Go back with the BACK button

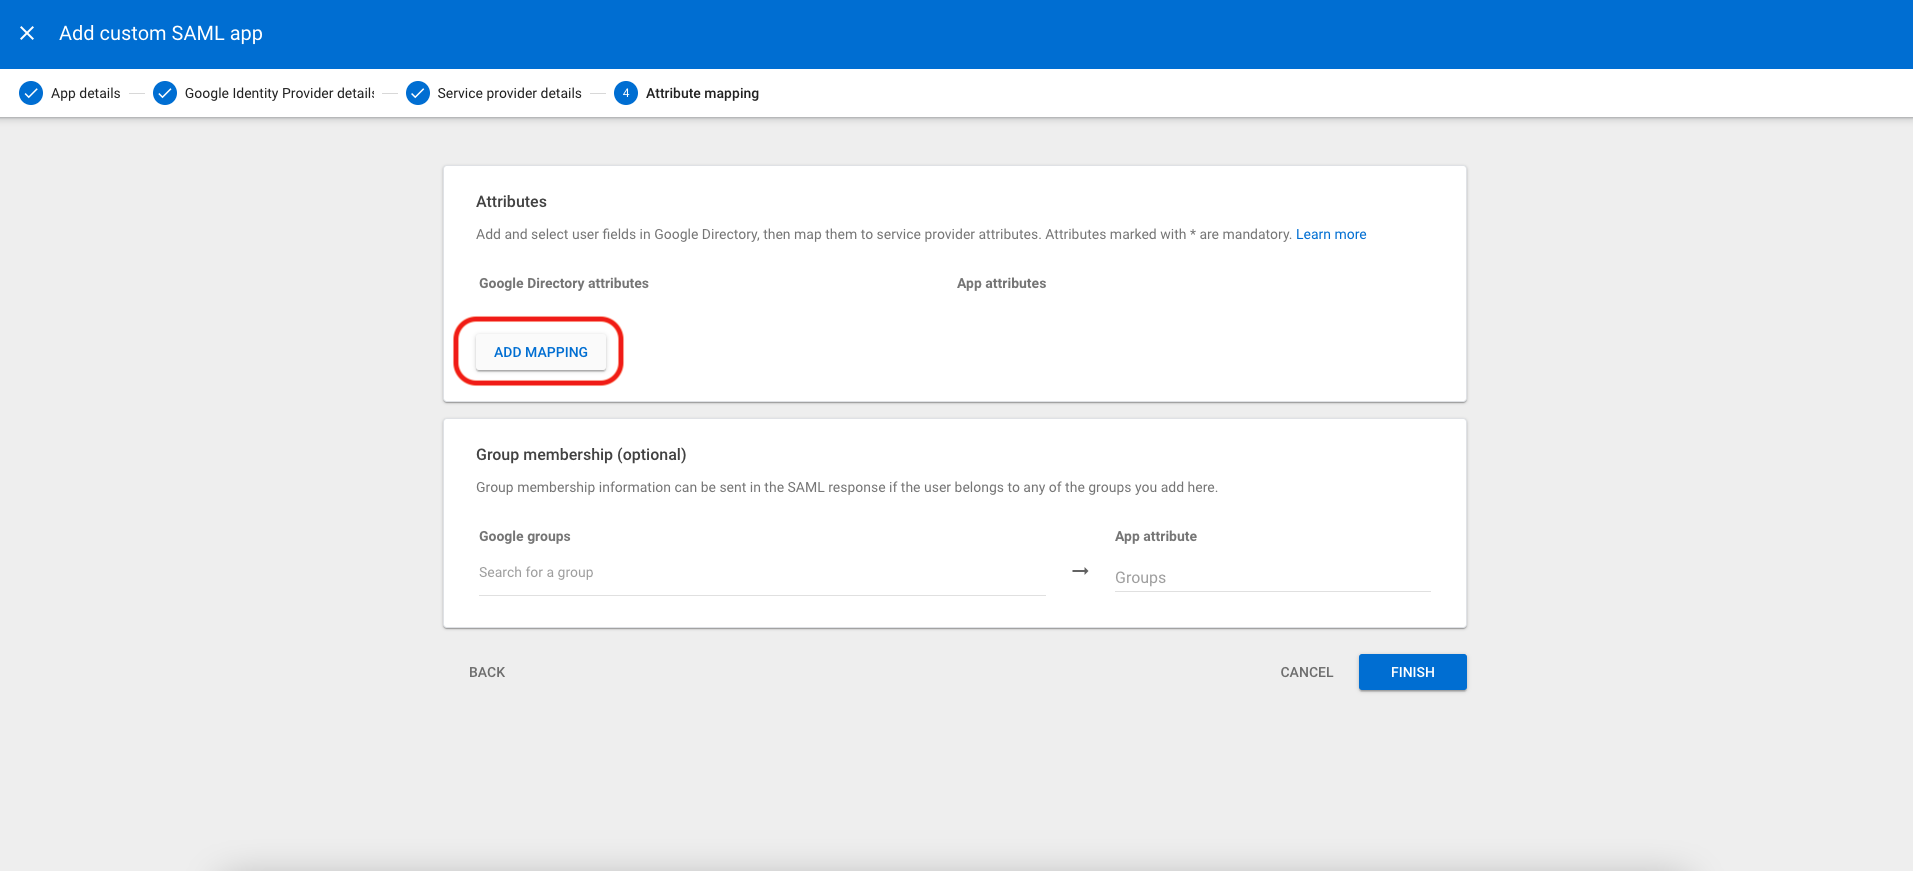487,672
